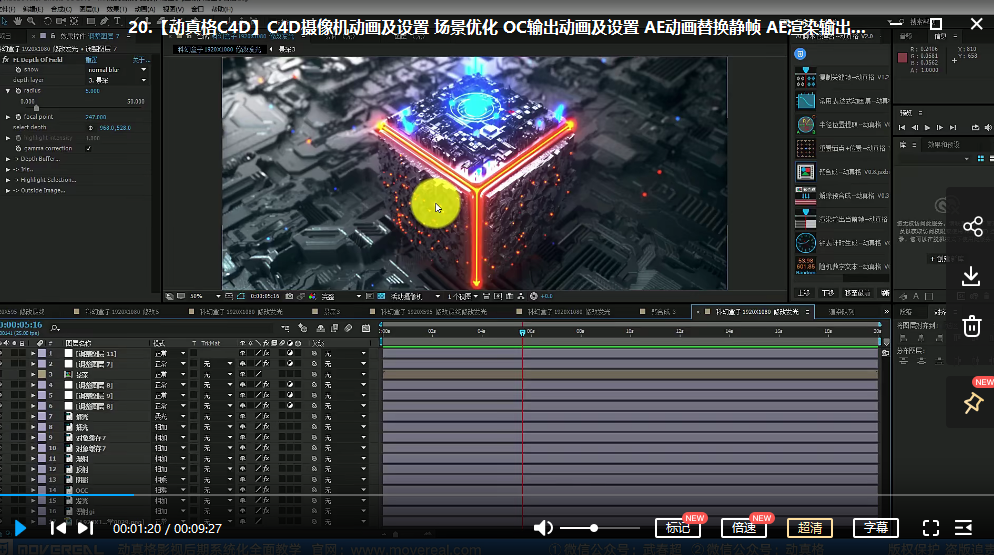The height and width of the screenshot is (555, 994).
Task: Click the 下移 move down button
Action: (828, 293)
